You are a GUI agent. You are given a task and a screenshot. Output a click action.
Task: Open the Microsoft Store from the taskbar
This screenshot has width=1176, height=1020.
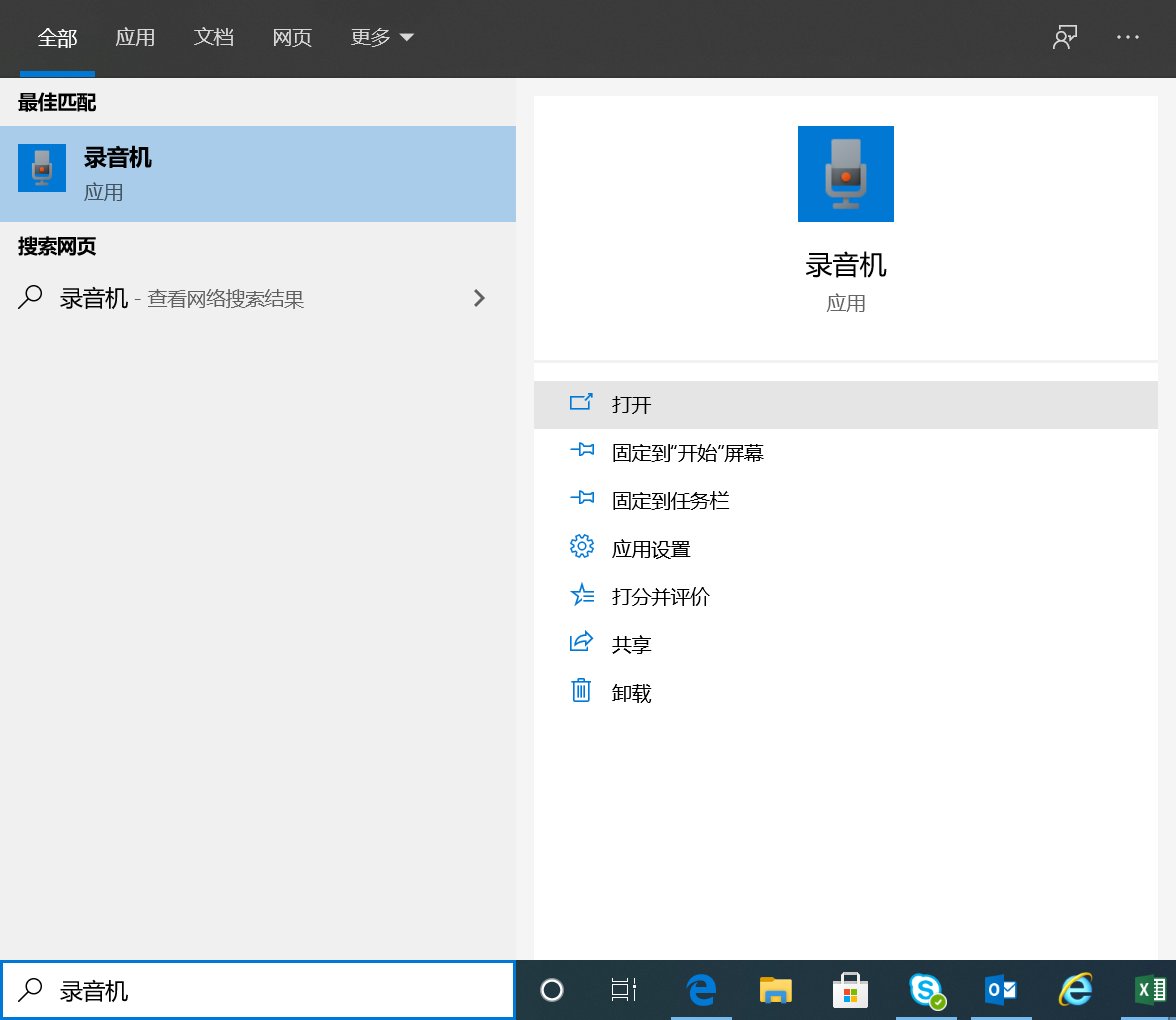pyautogui.click(x=850, y=990)
